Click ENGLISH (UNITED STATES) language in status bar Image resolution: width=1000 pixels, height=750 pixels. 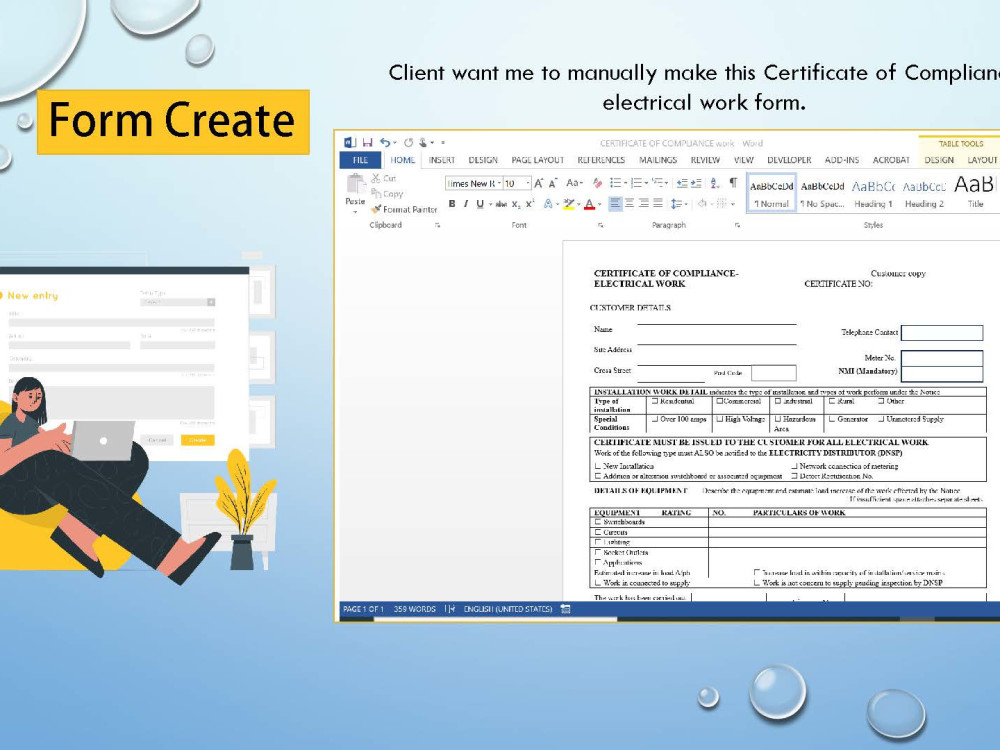pos(508,609)
